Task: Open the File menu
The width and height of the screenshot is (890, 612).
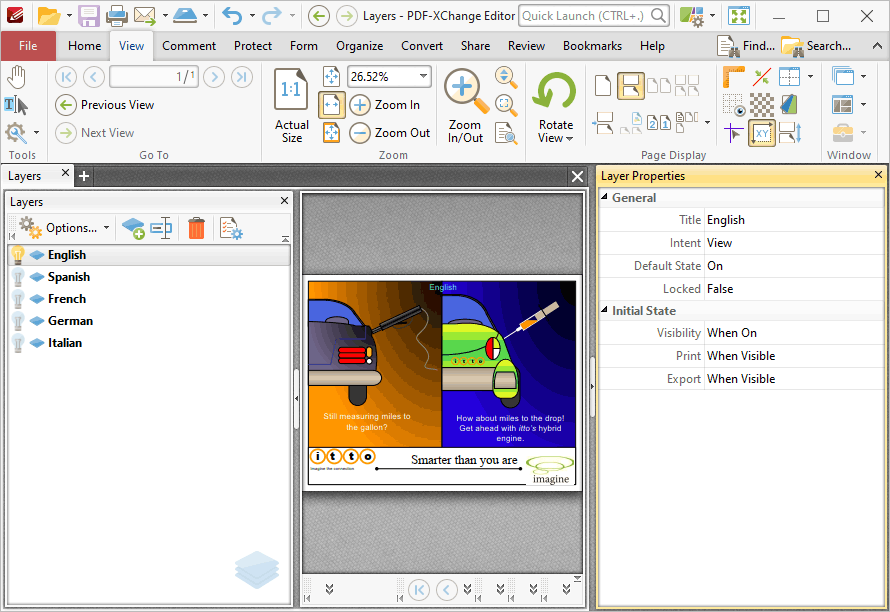Action: (28, 46)
